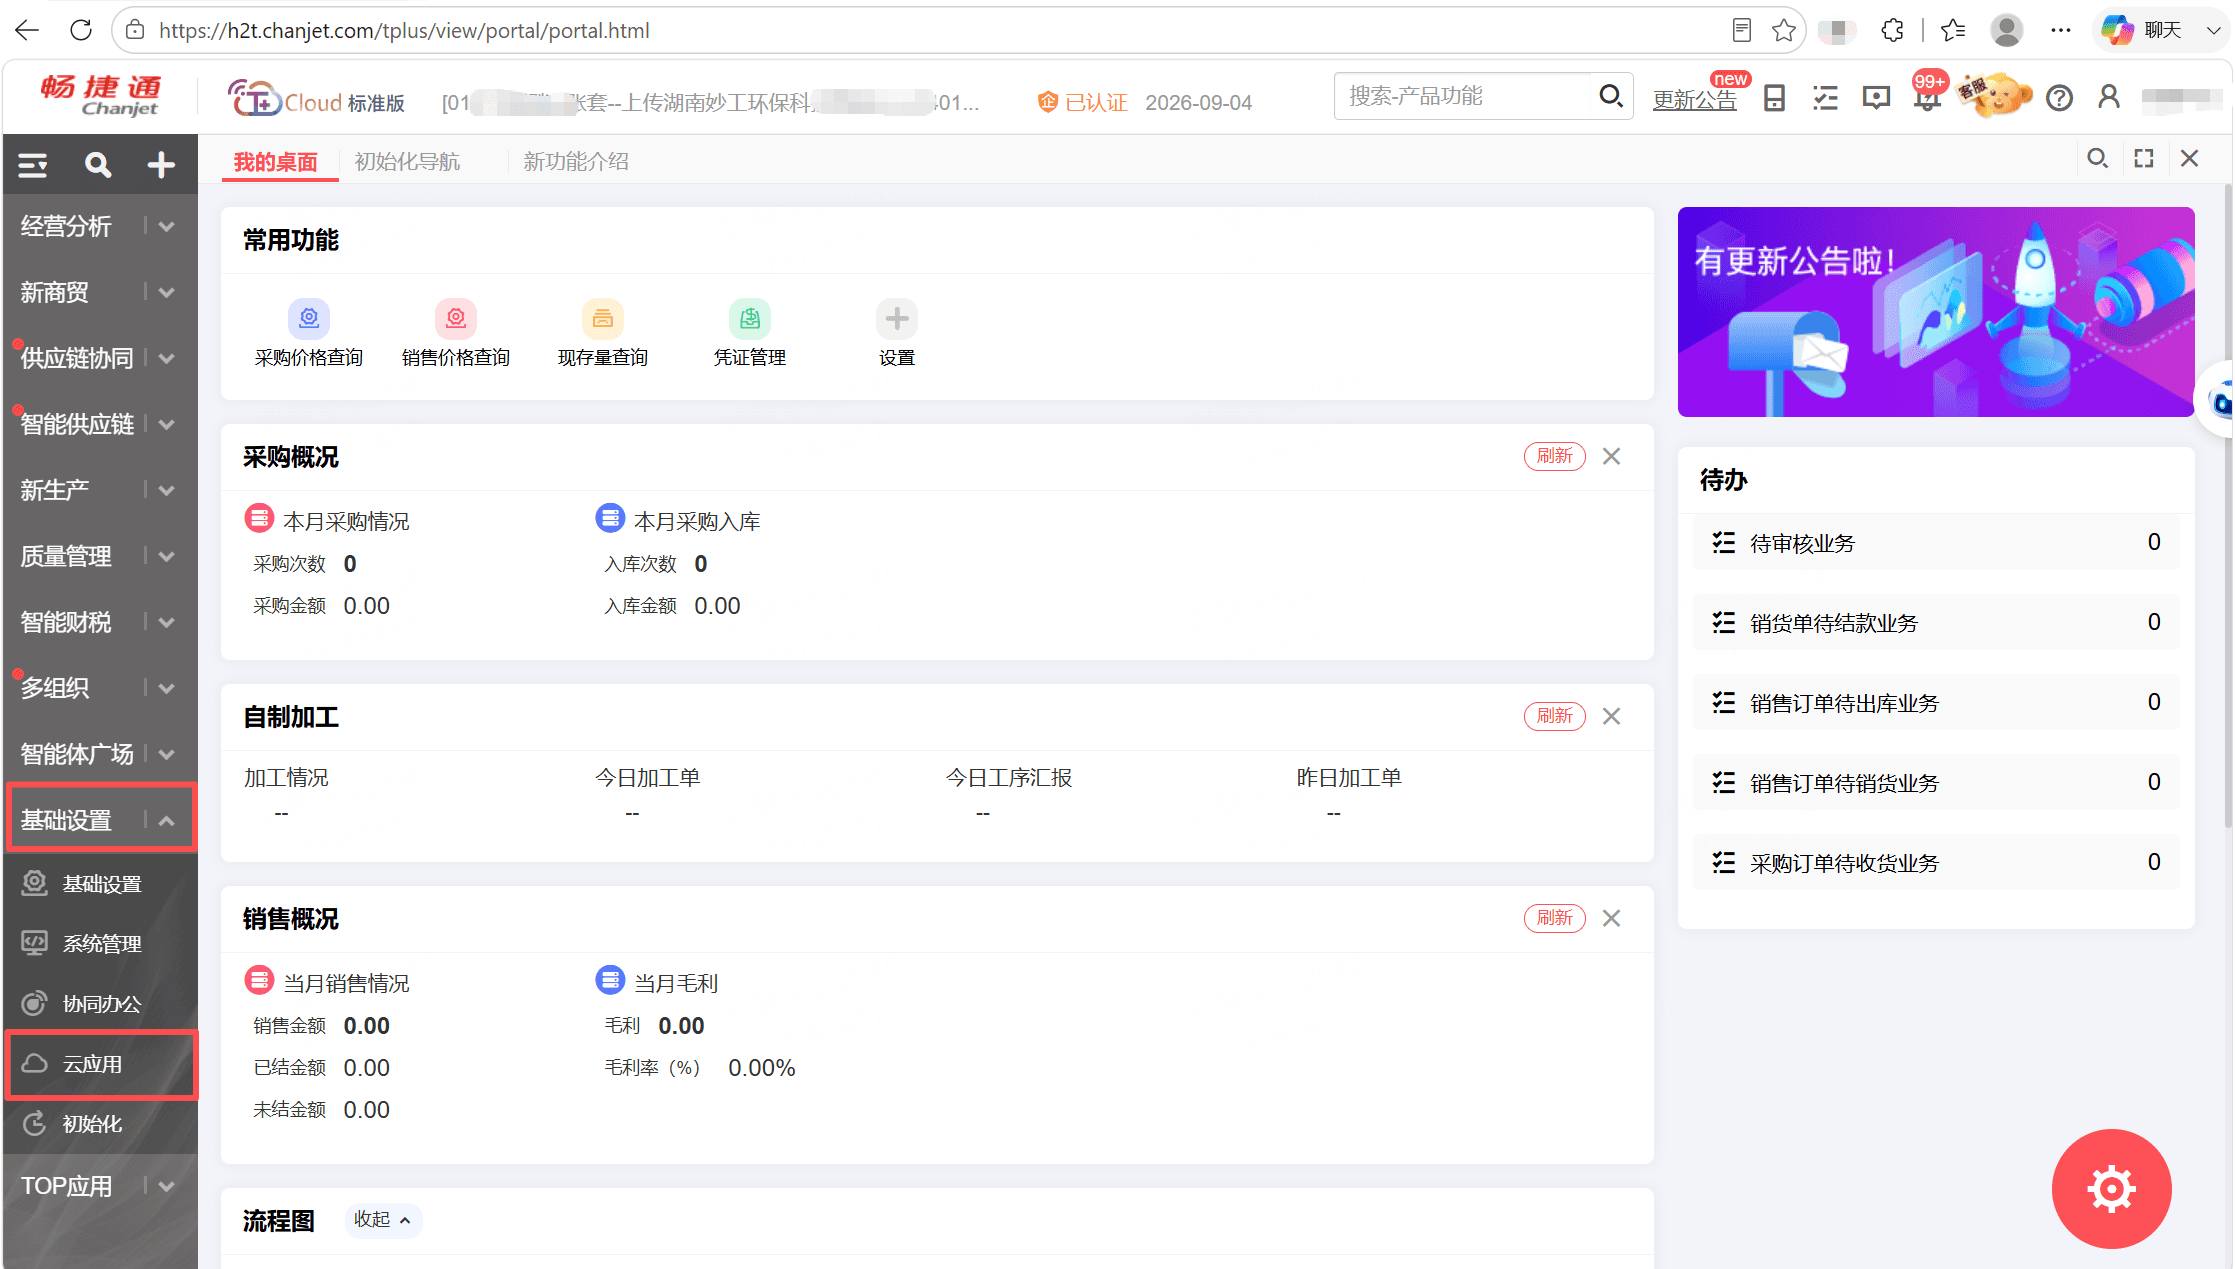Expand the 经营分析 sidebar menu

99,226
